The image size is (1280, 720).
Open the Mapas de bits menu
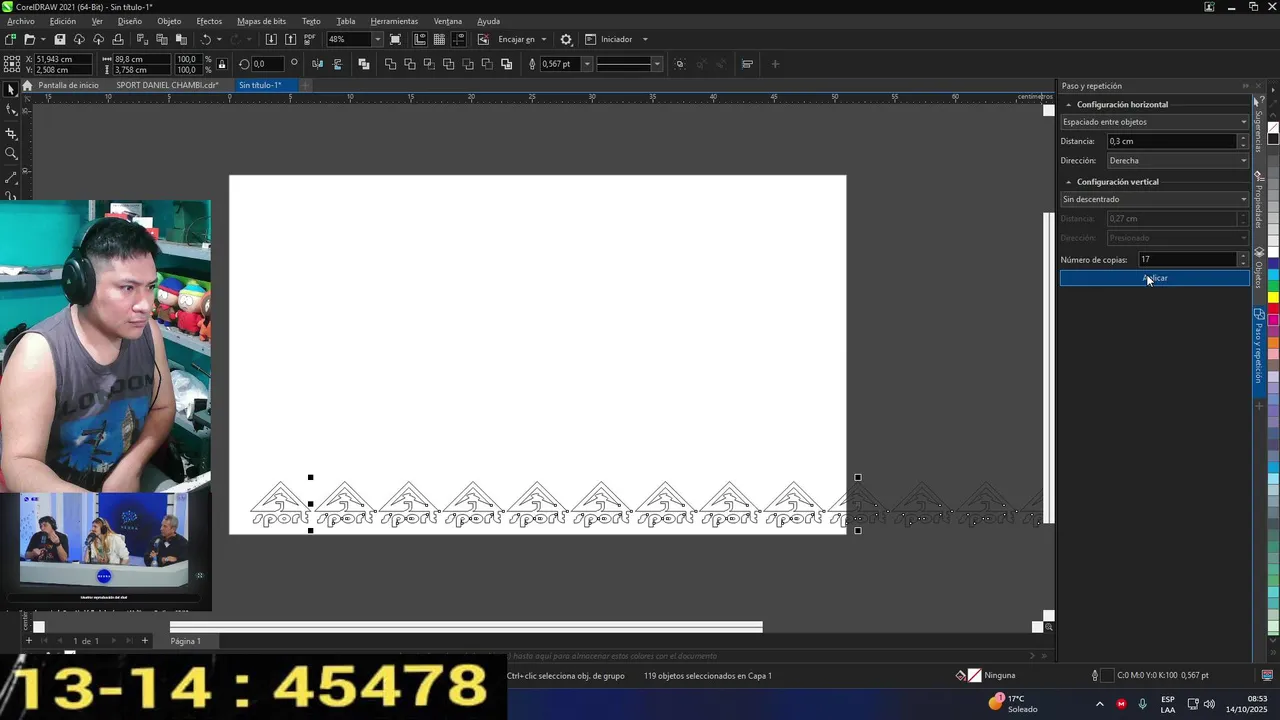pyautogui.click(x=261, y=21)
